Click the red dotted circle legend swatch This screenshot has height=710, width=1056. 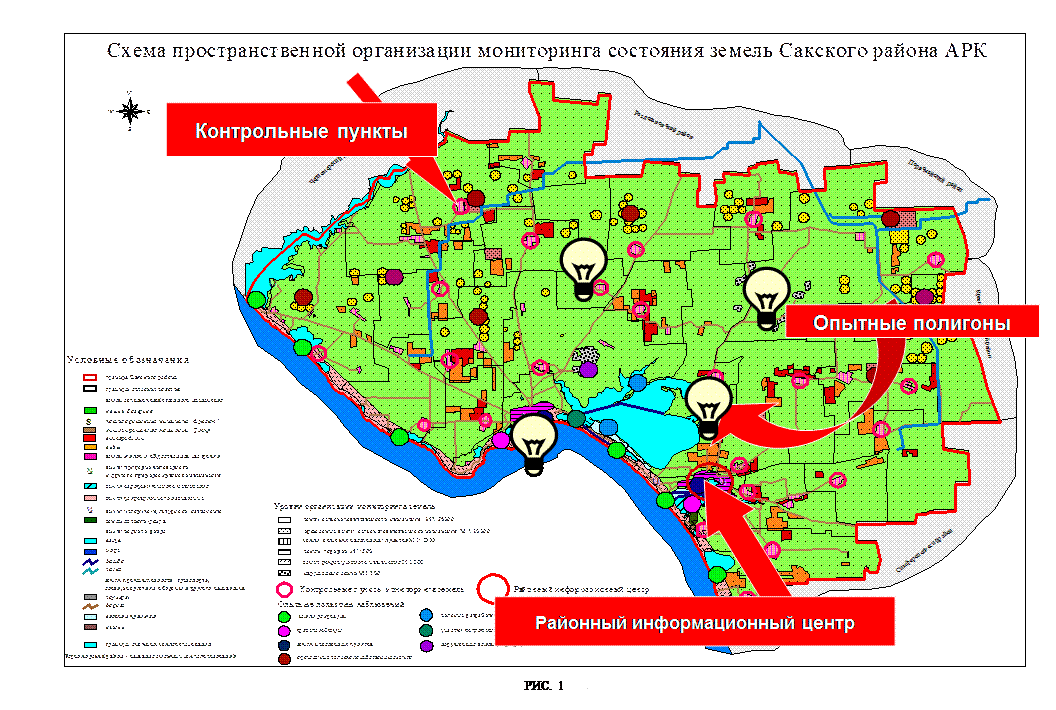click(x=284, y=659)
